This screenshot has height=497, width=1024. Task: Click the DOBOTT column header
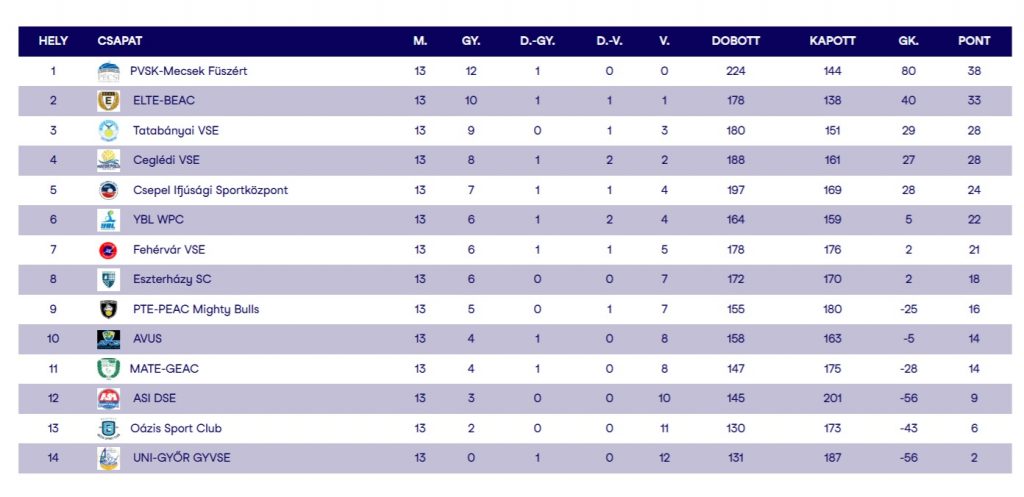[736, 41]
